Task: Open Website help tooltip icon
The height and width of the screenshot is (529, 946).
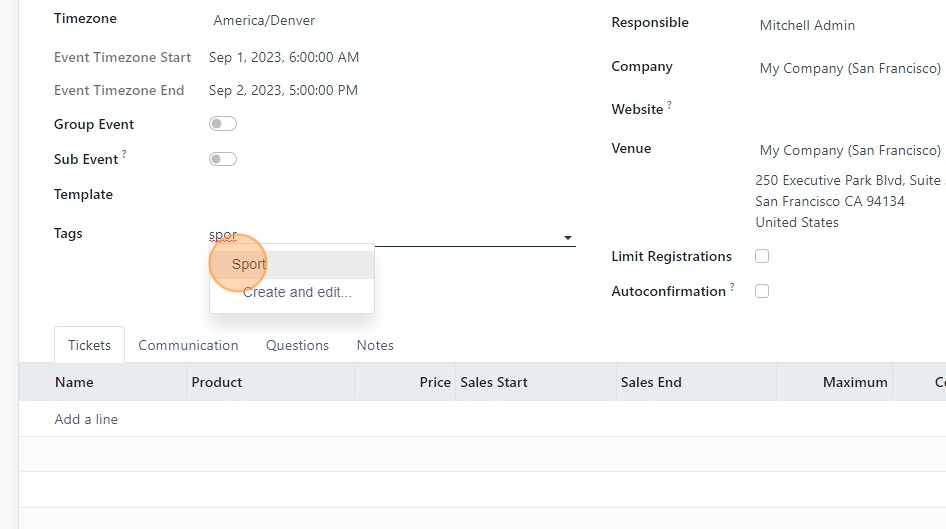Action: (669, 104)
